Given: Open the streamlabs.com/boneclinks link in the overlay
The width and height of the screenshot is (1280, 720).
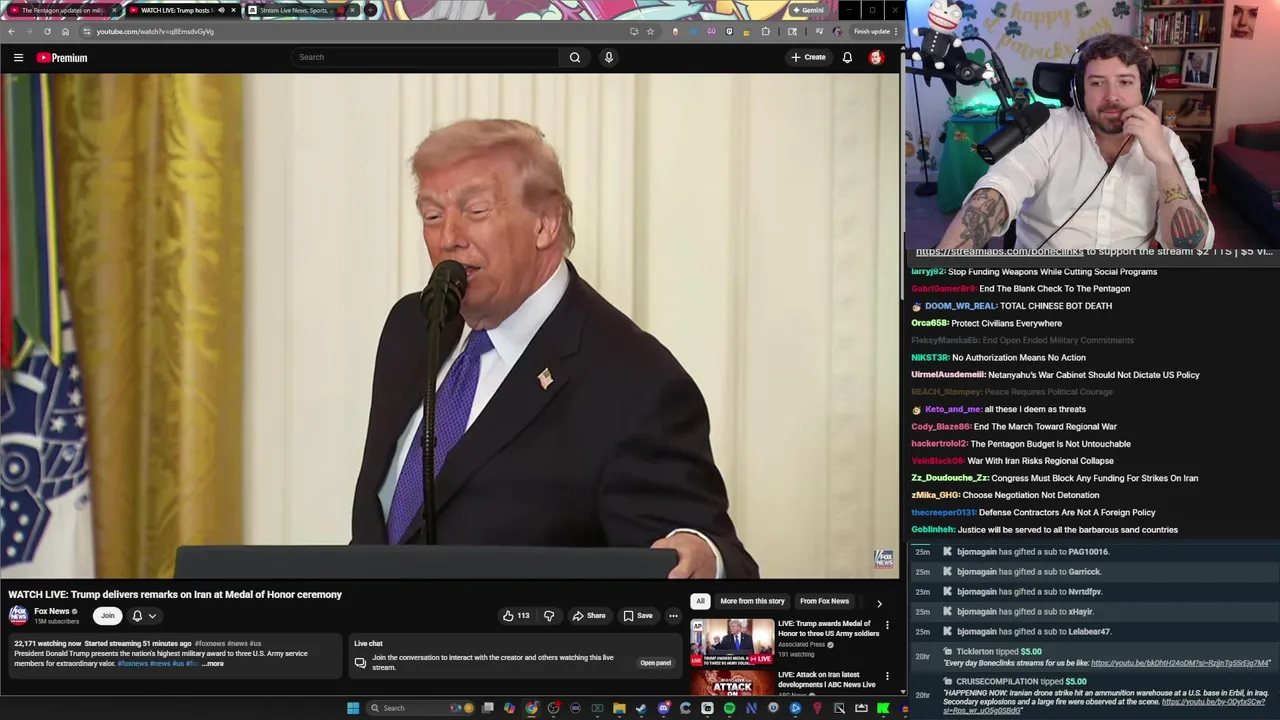Looking at the screenshot, I should coord(1000,252).
